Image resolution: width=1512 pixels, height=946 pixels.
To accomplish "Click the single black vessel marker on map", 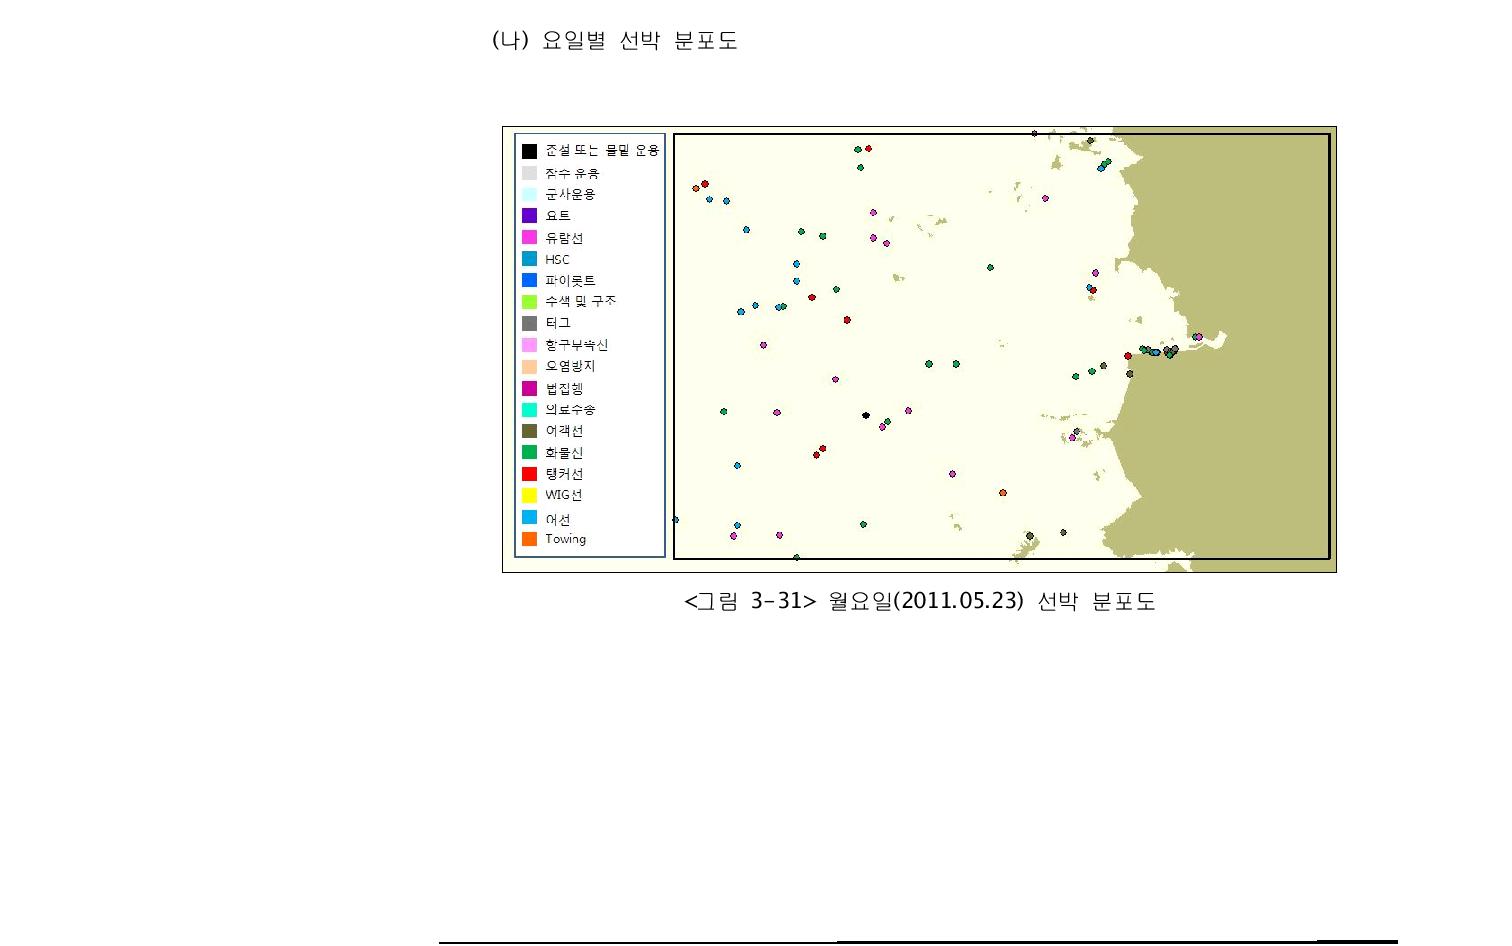I will (x=866, y=415).
